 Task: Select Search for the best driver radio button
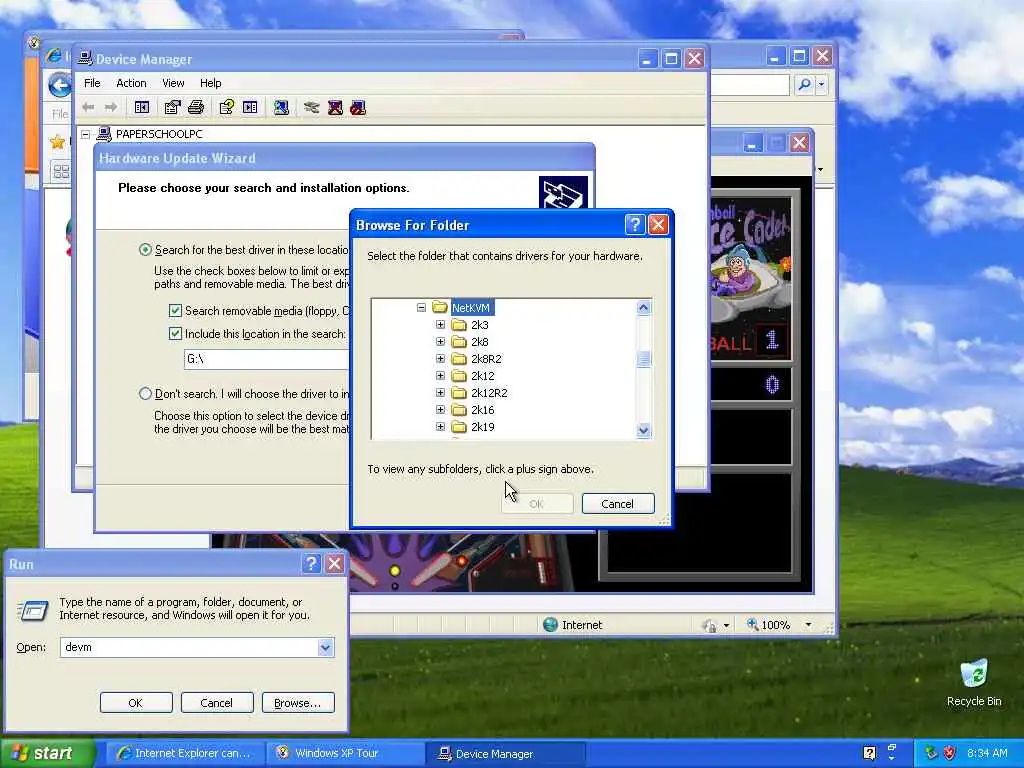[145, 249]
